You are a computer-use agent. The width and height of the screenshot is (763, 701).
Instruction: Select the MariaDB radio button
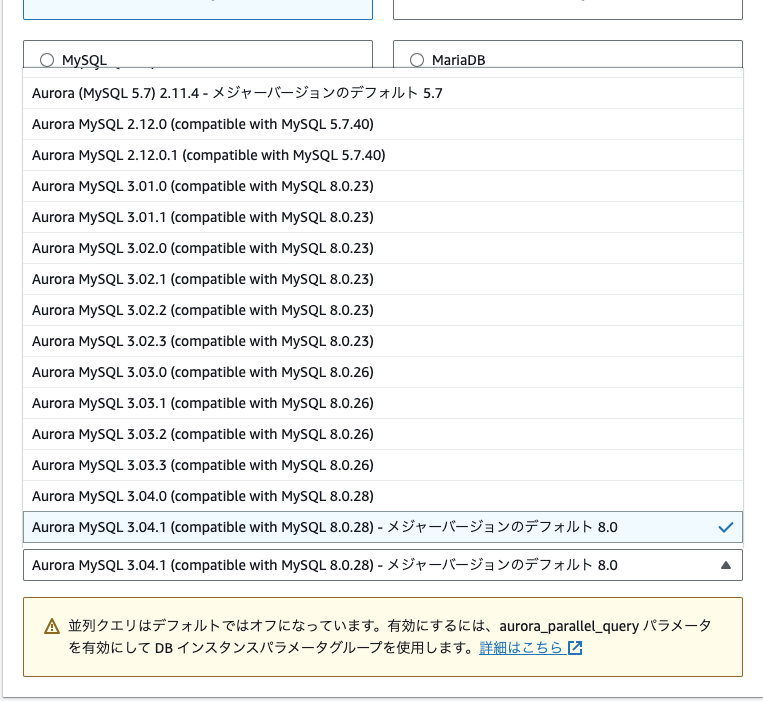tap(417, 60)
